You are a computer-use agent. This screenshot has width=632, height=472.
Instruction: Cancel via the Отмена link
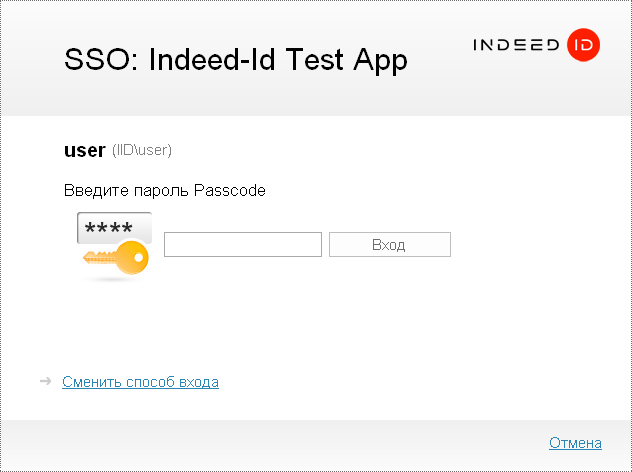coord(575,443)
